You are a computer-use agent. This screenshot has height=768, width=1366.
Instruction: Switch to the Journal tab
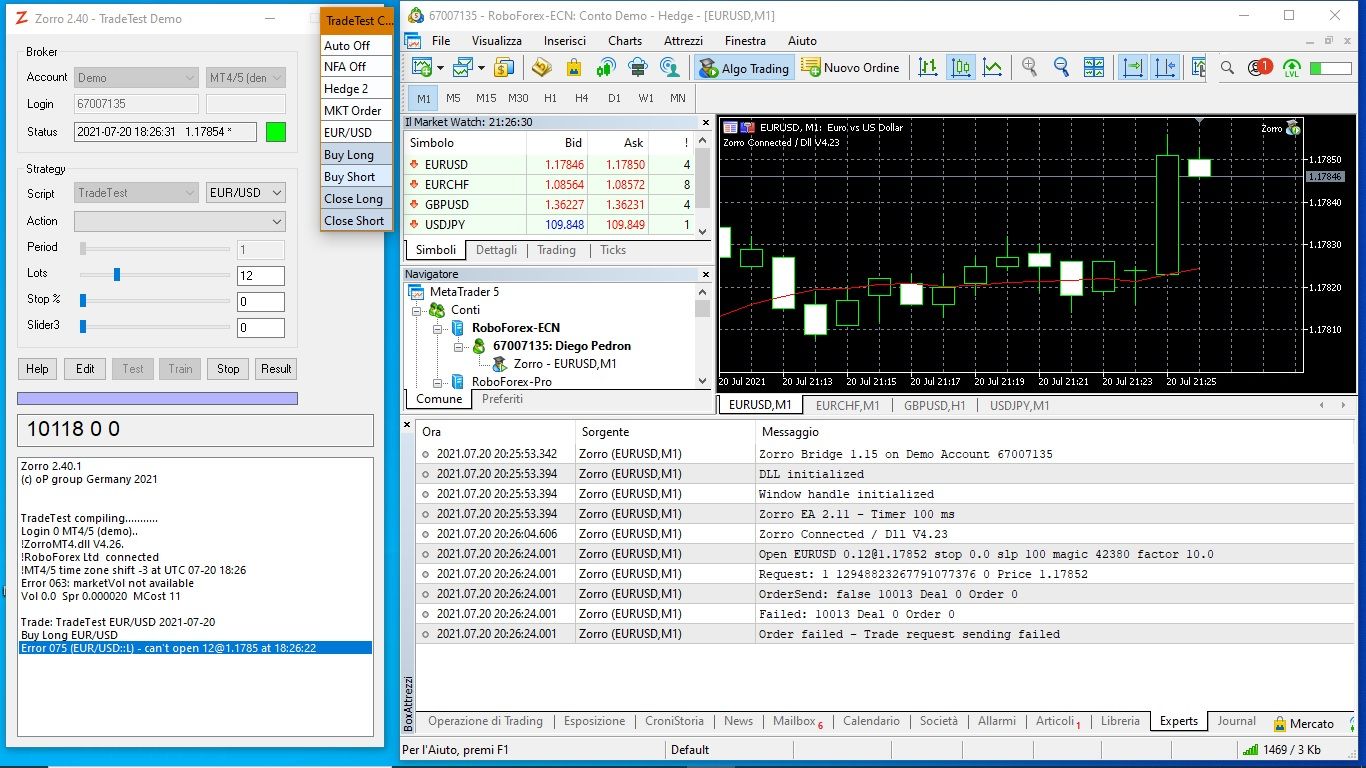point(1236,721)
